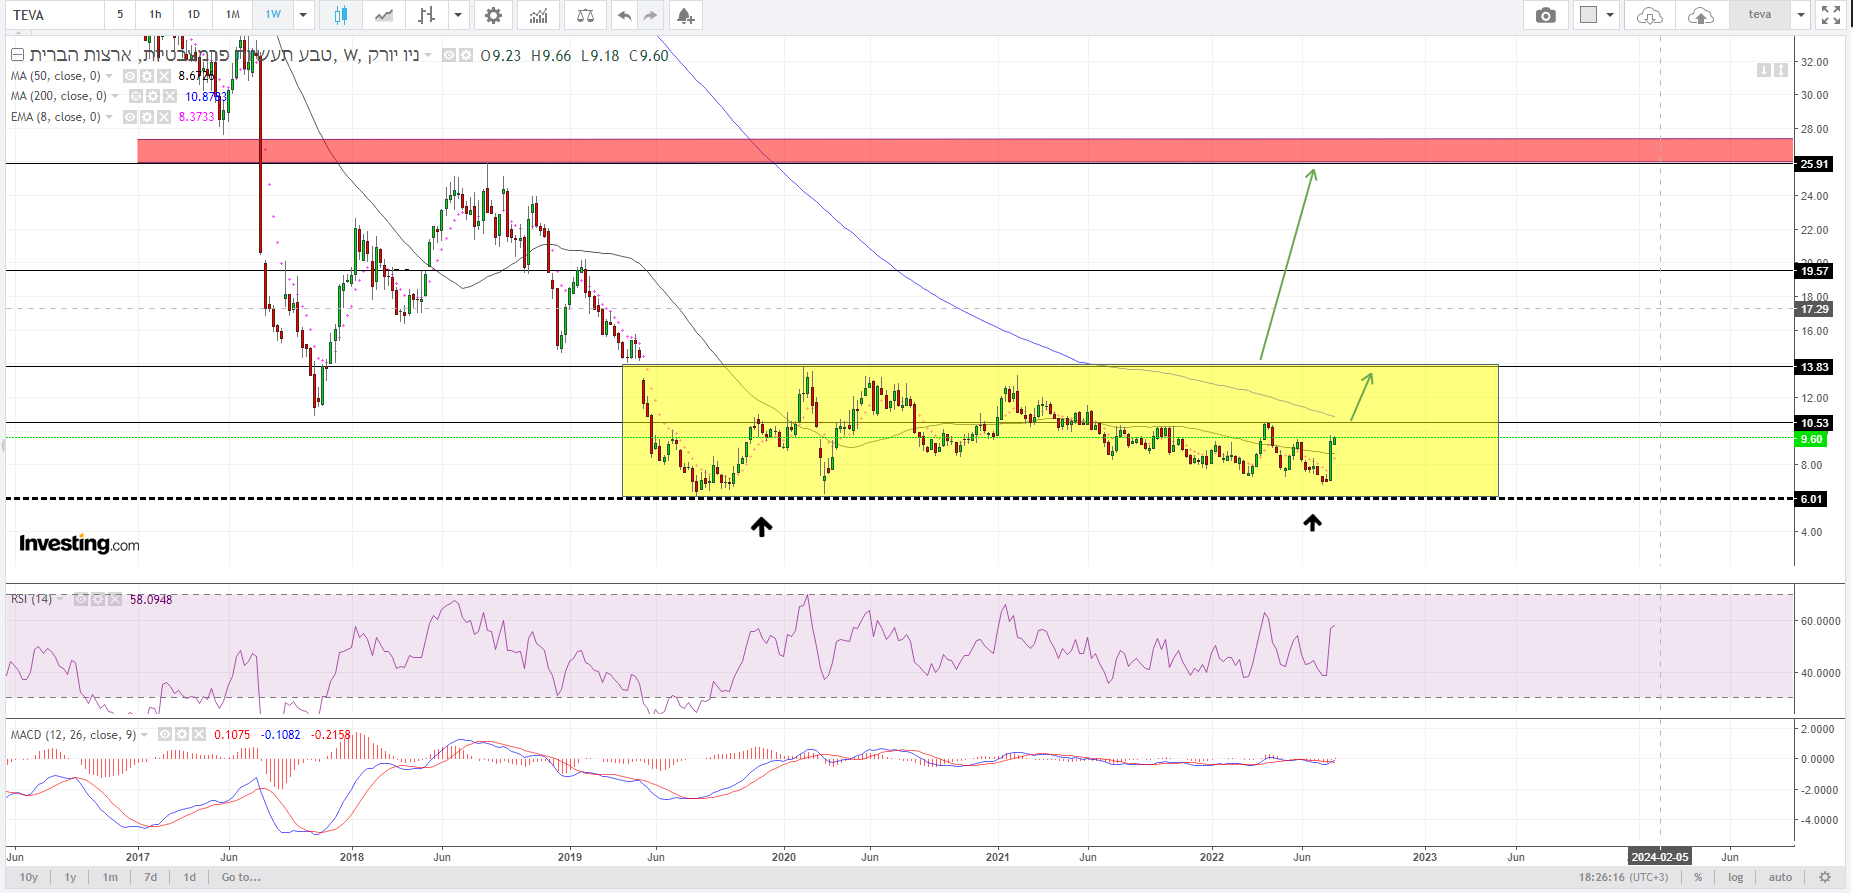The height and width of the screenshot is (893, 1853).
Task: Open more chart styles dropdown arrow
Action: 458,15
